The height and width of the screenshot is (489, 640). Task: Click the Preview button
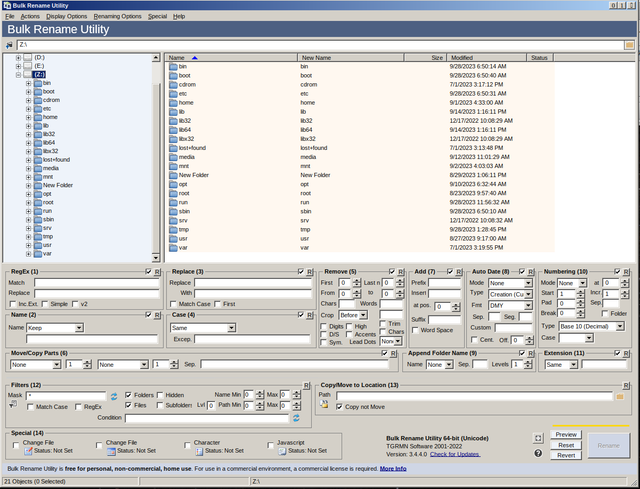coord(566,435)
